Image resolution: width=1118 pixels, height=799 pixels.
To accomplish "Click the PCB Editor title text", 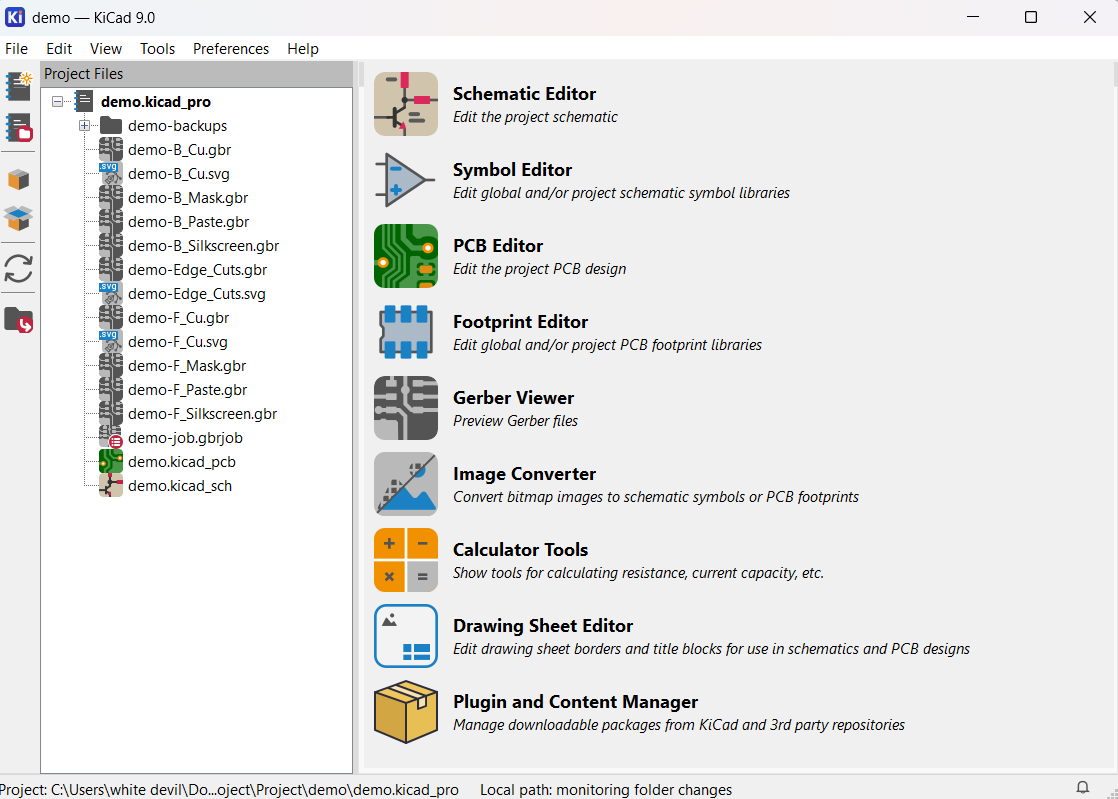I will pos(498,246).
